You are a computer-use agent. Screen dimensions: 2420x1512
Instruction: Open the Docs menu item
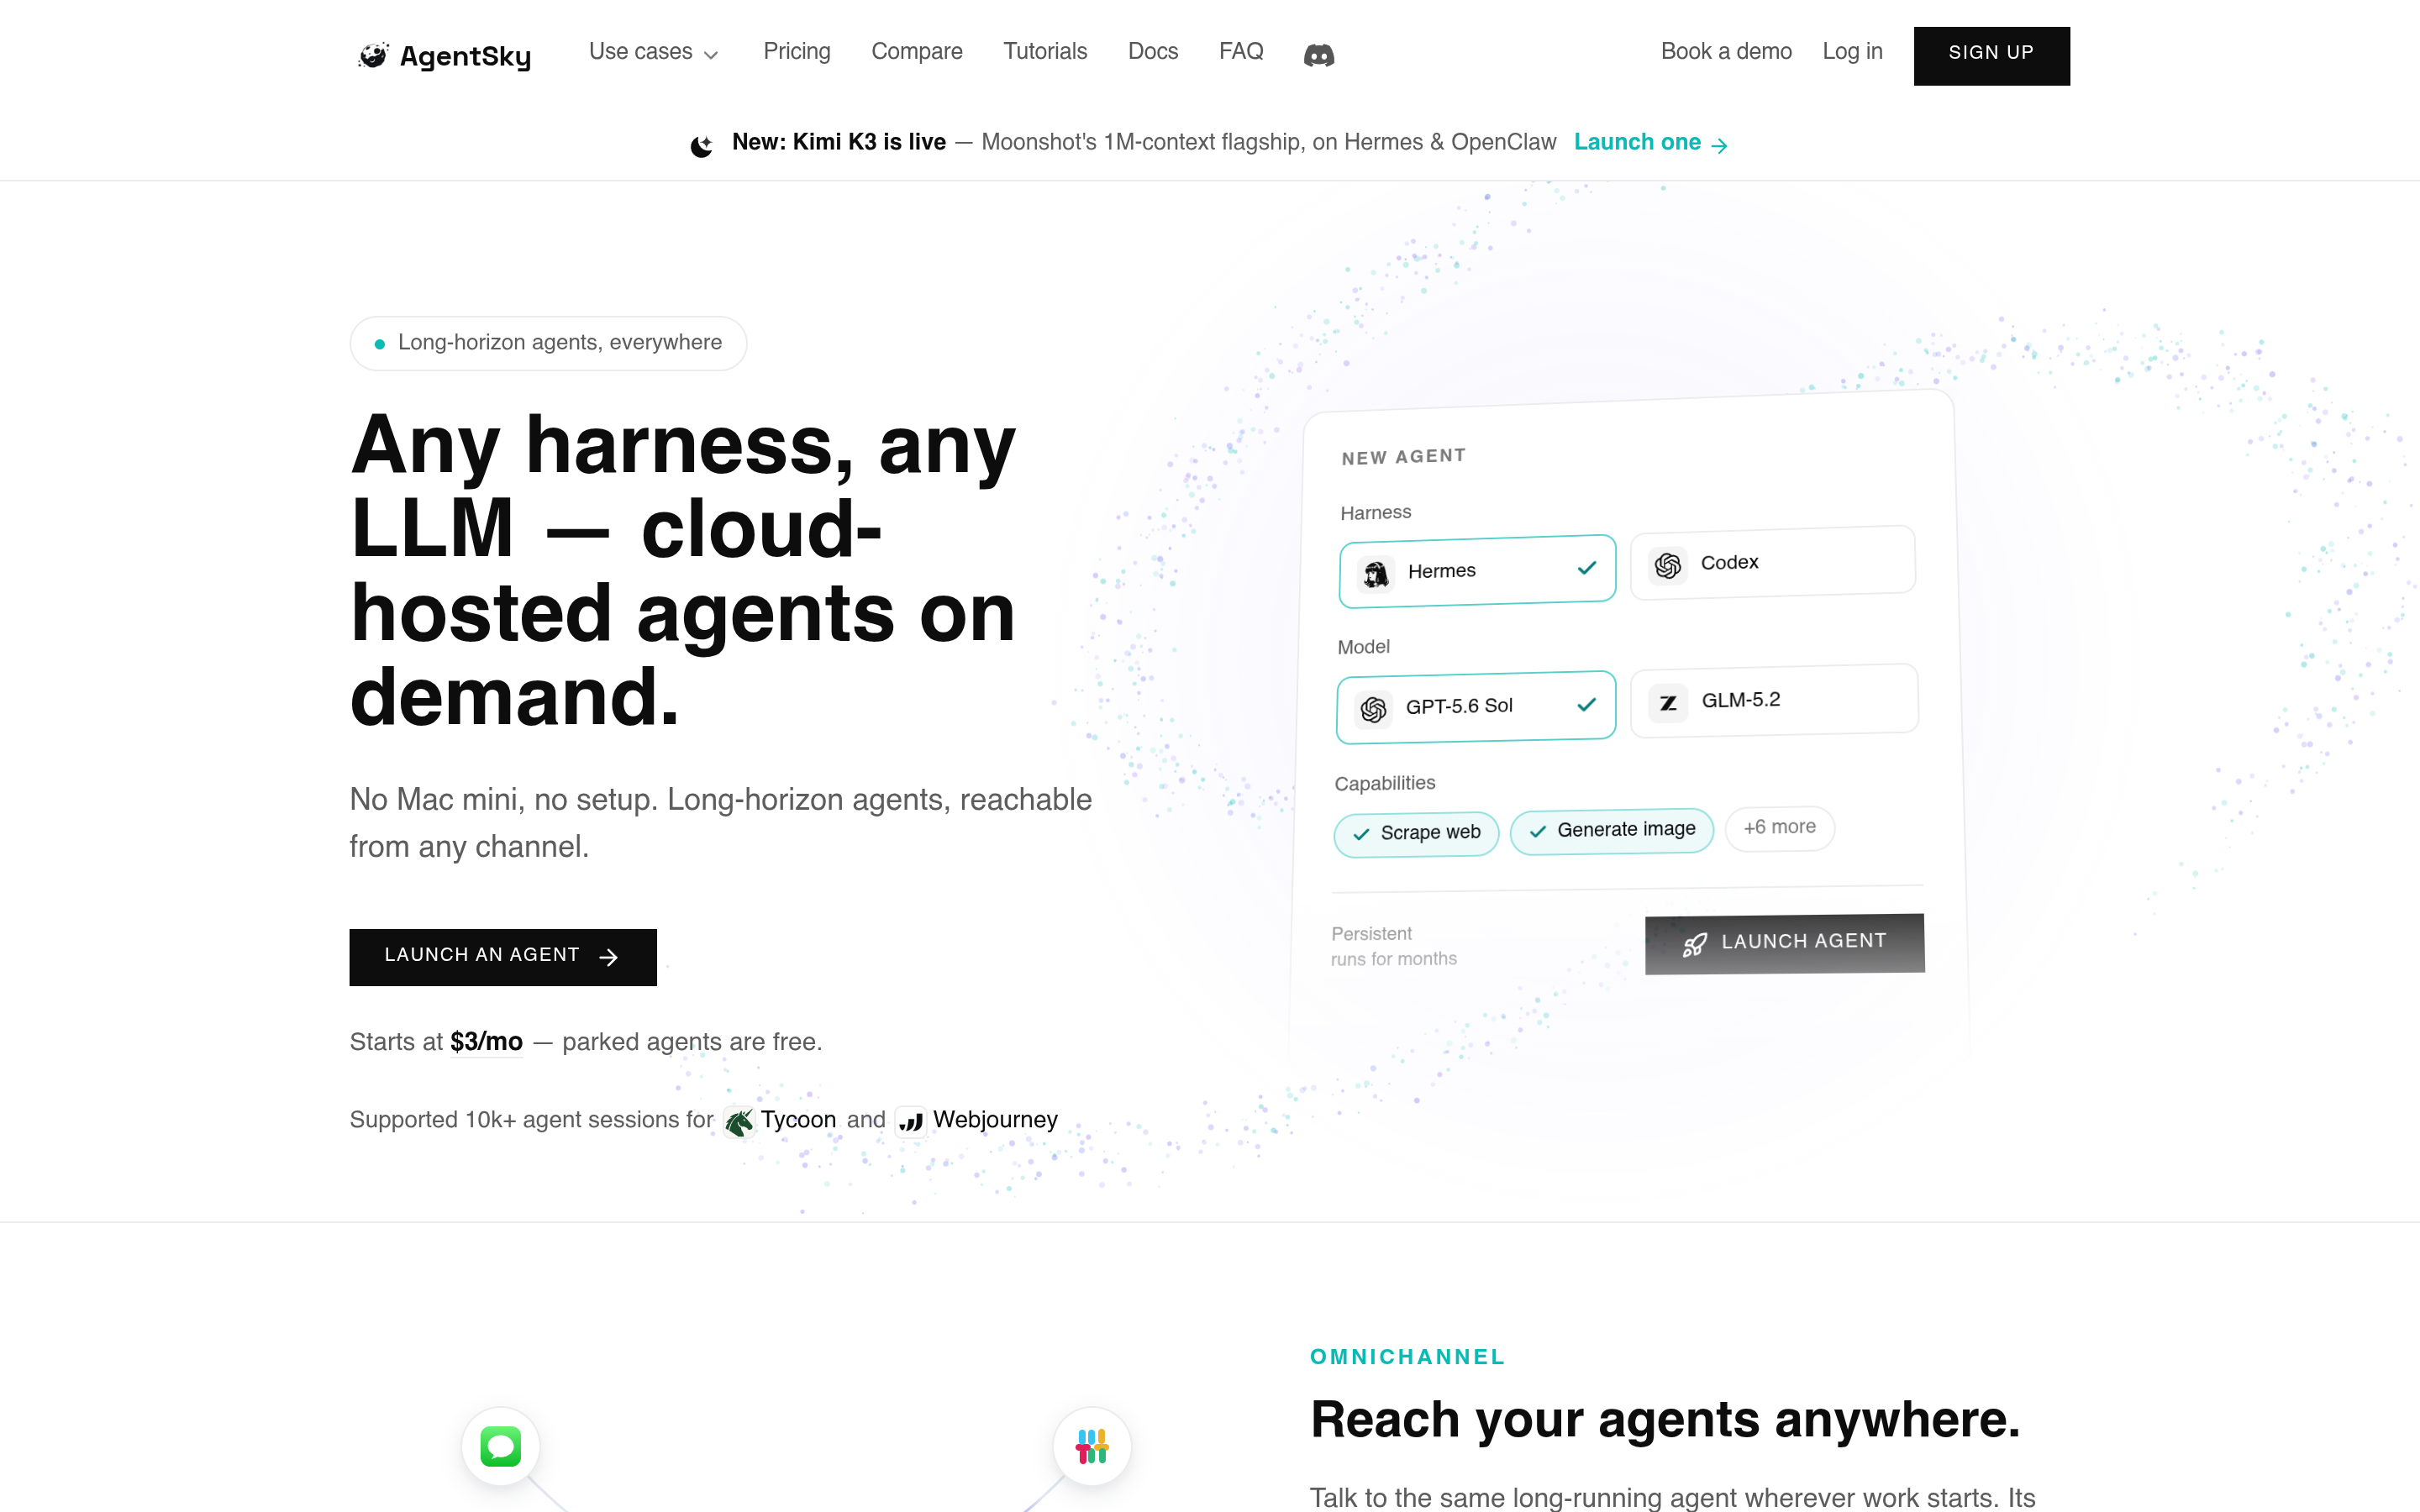coord(1152,52)
